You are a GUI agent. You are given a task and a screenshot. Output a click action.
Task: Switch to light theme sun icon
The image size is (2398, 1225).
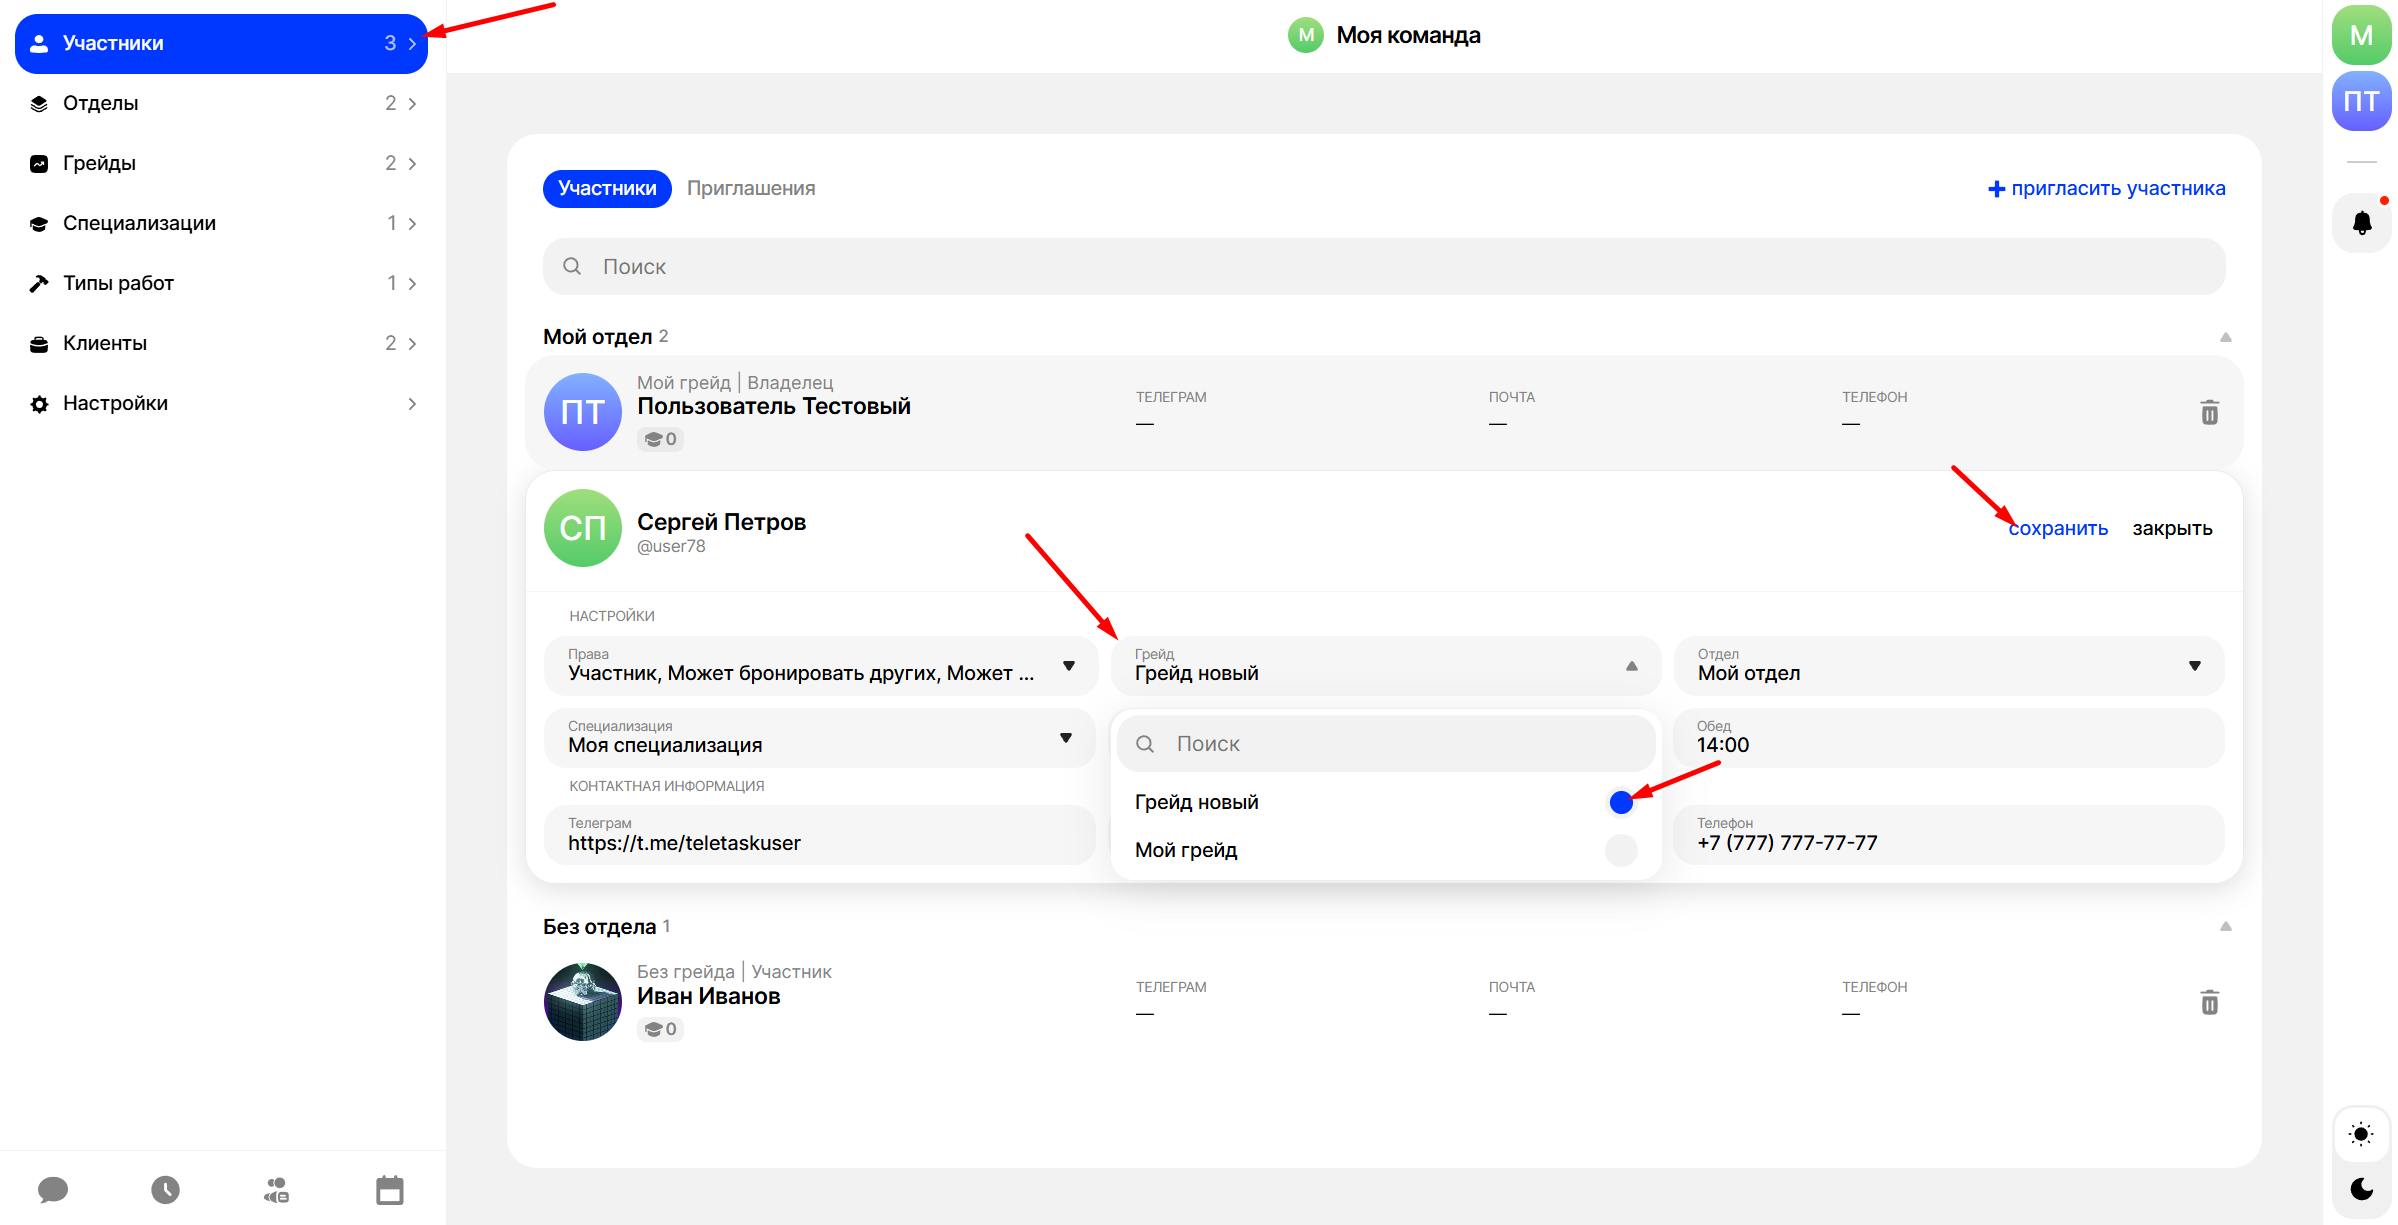pyautogui.click(x=2361, y=1134)
